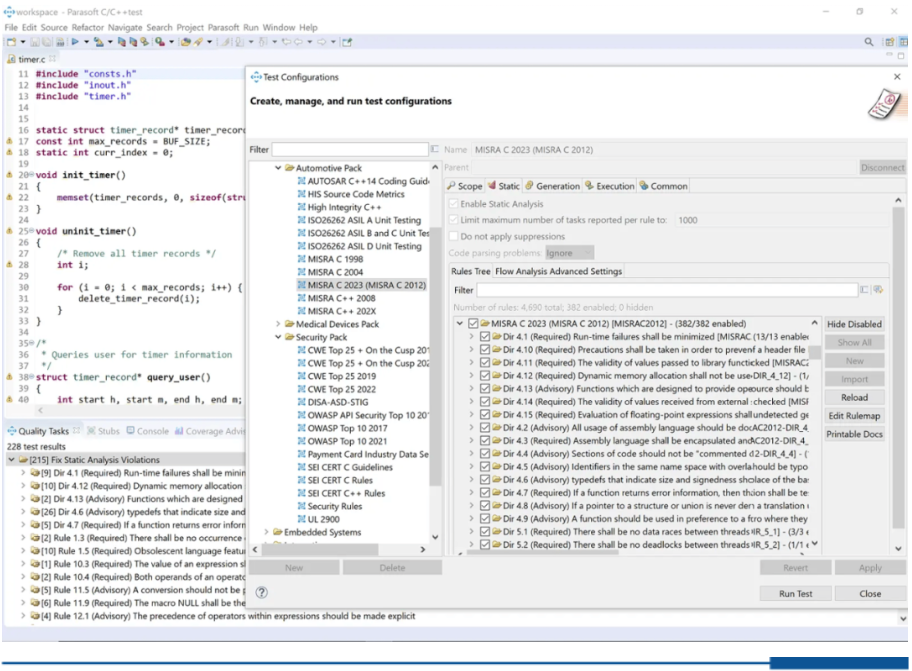Toggle the MISRA C 2023 root rule checkbox
Viewport: 912px width, 671px height.
tap(473, 324)
